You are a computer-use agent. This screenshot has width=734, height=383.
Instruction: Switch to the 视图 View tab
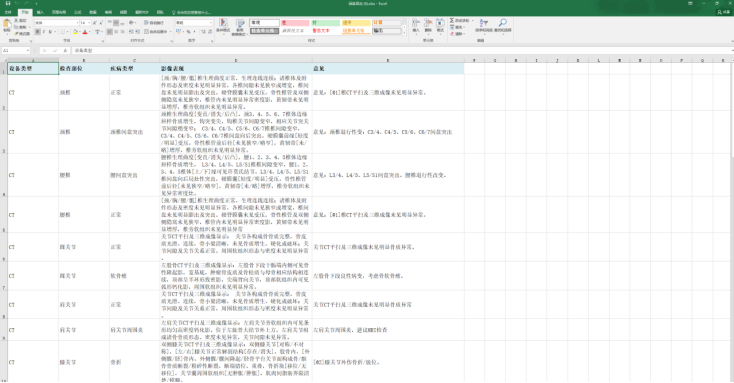[x=124, y=12]
